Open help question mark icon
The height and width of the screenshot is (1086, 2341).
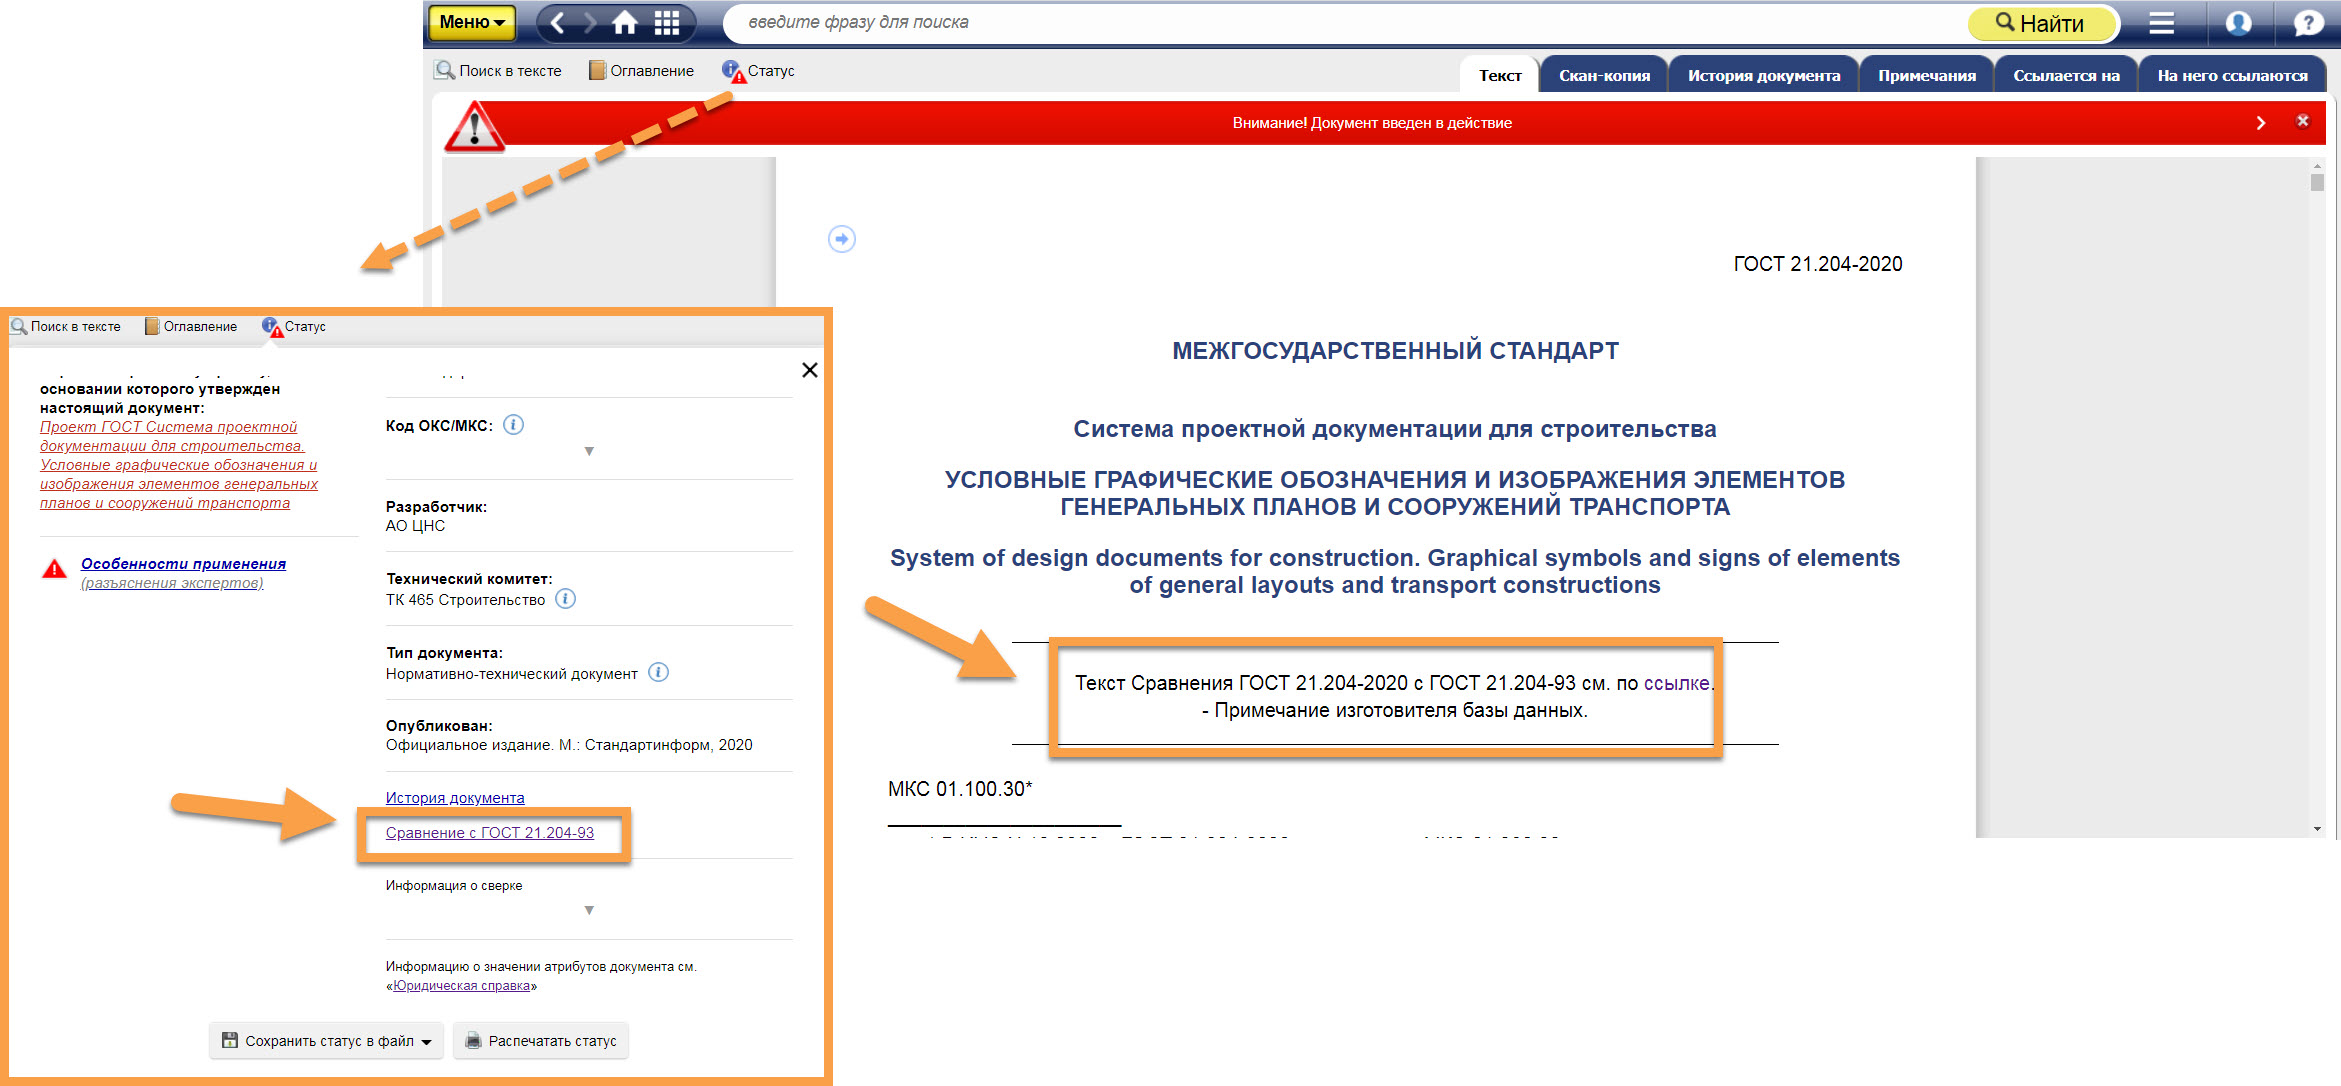pyautogui.click(x=2308, y=23)
